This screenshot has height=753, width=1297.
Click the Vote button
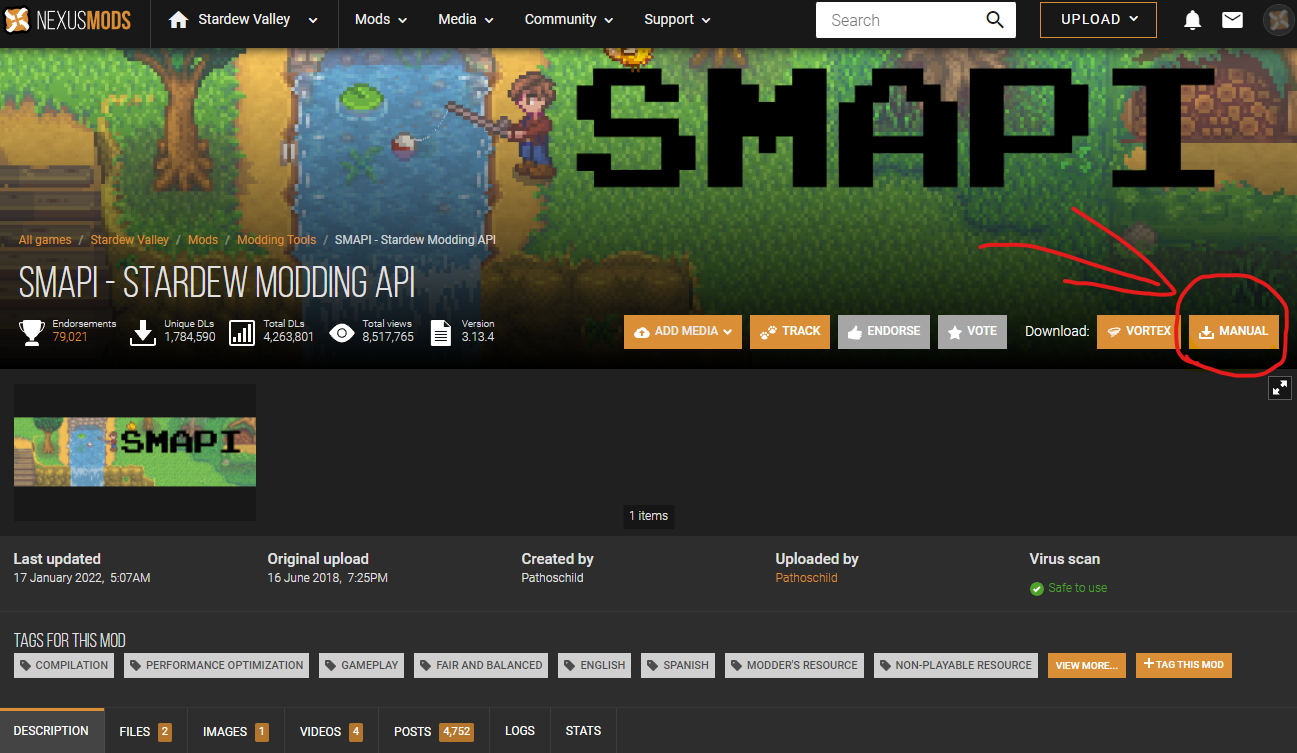972,332
